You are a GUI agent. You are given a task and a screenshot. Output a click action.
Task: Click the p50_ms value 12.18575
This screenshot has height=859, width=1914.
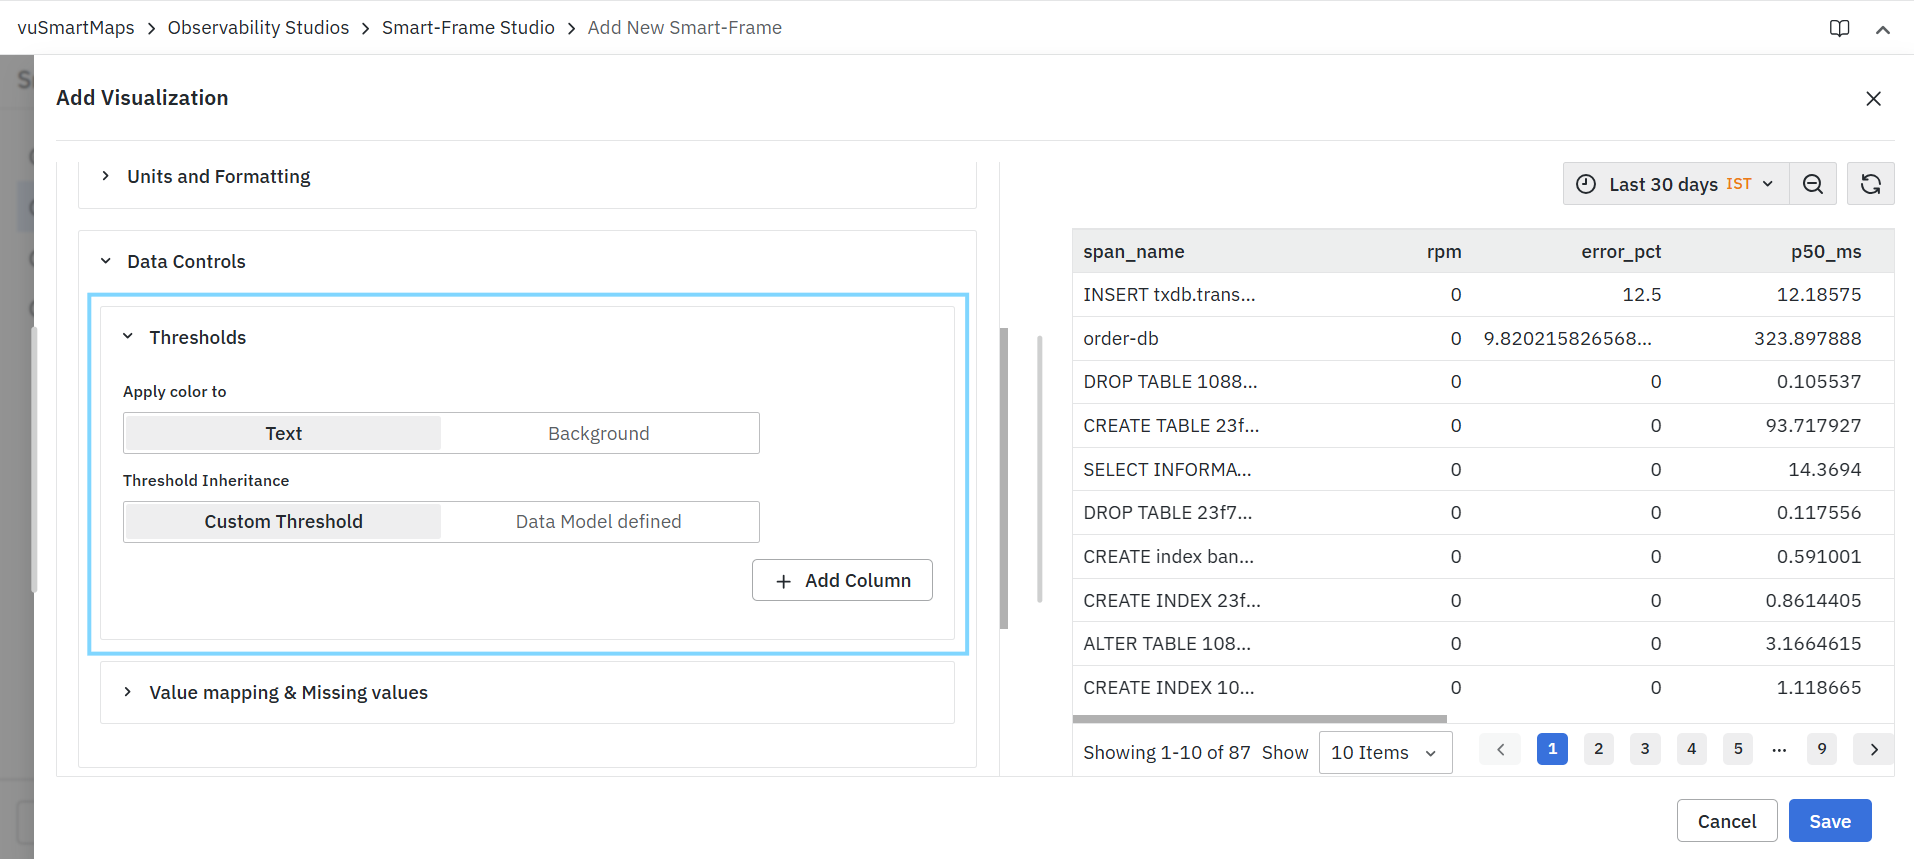click(x=1819, y=295)
